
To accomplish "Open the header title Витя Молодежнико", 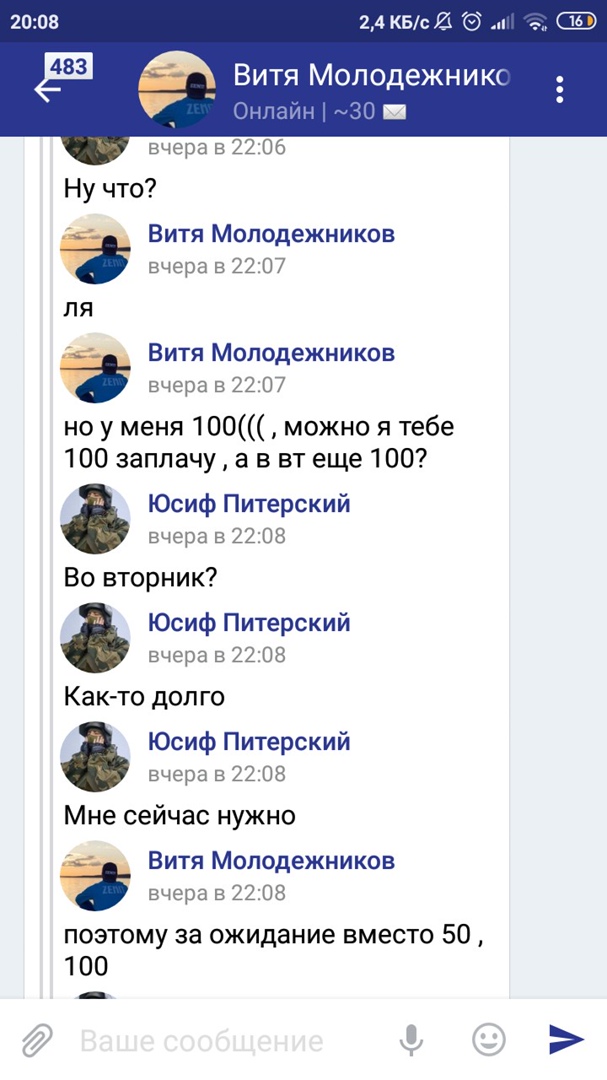I will point(372,76).
